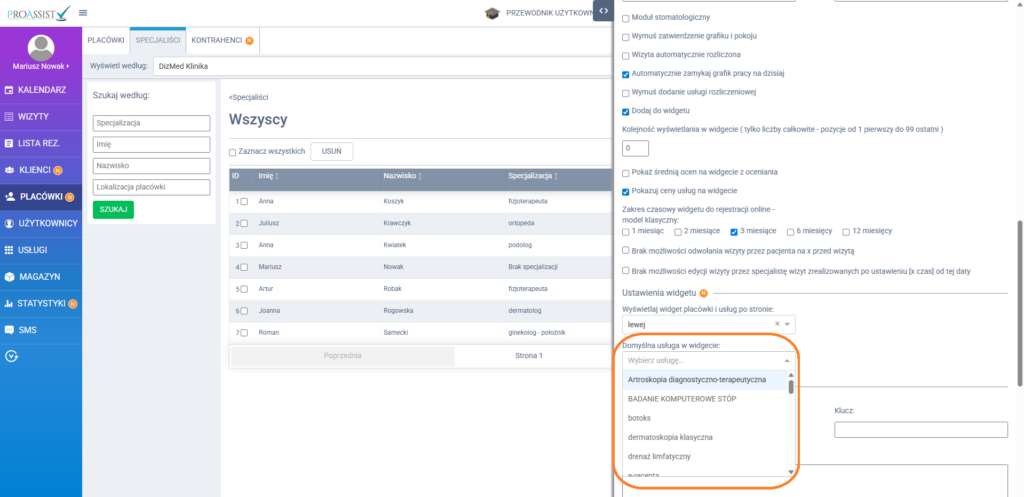Expand the Mariusz Nowak user menu
1024x497 pixels.
[41, 66]
